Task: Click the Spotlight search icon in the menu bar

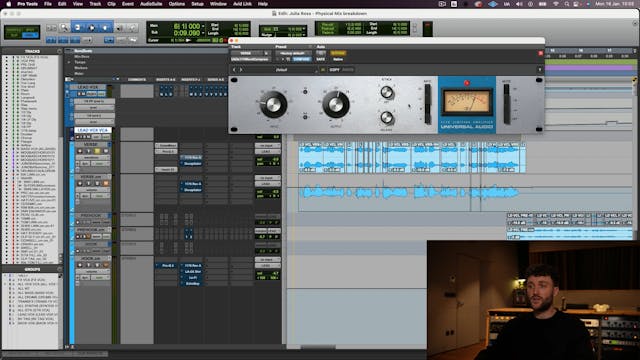Action: (x=567, y=4)
